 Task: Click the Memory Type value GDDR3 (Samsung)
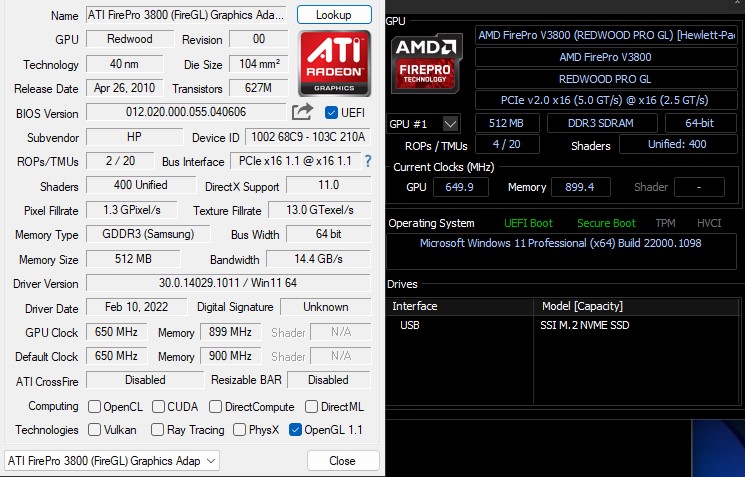click(148, 234)
